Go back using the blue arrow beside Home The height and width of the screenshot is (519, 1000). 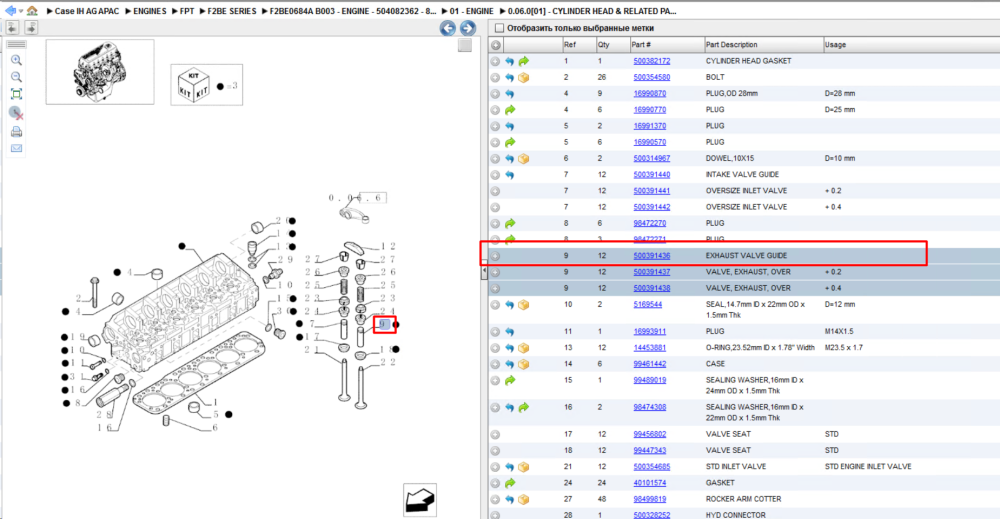tap(10, 11)
